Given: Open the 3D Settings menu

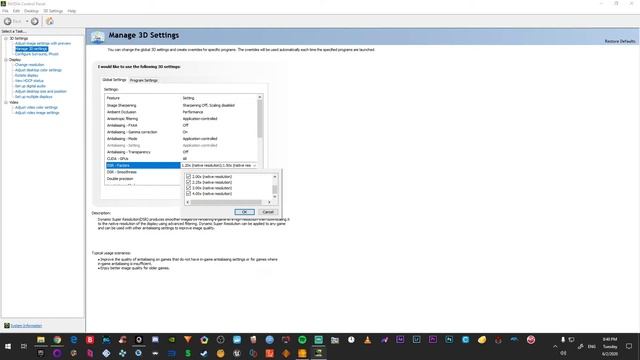Looking at the screenshot, I should [53, 11].
